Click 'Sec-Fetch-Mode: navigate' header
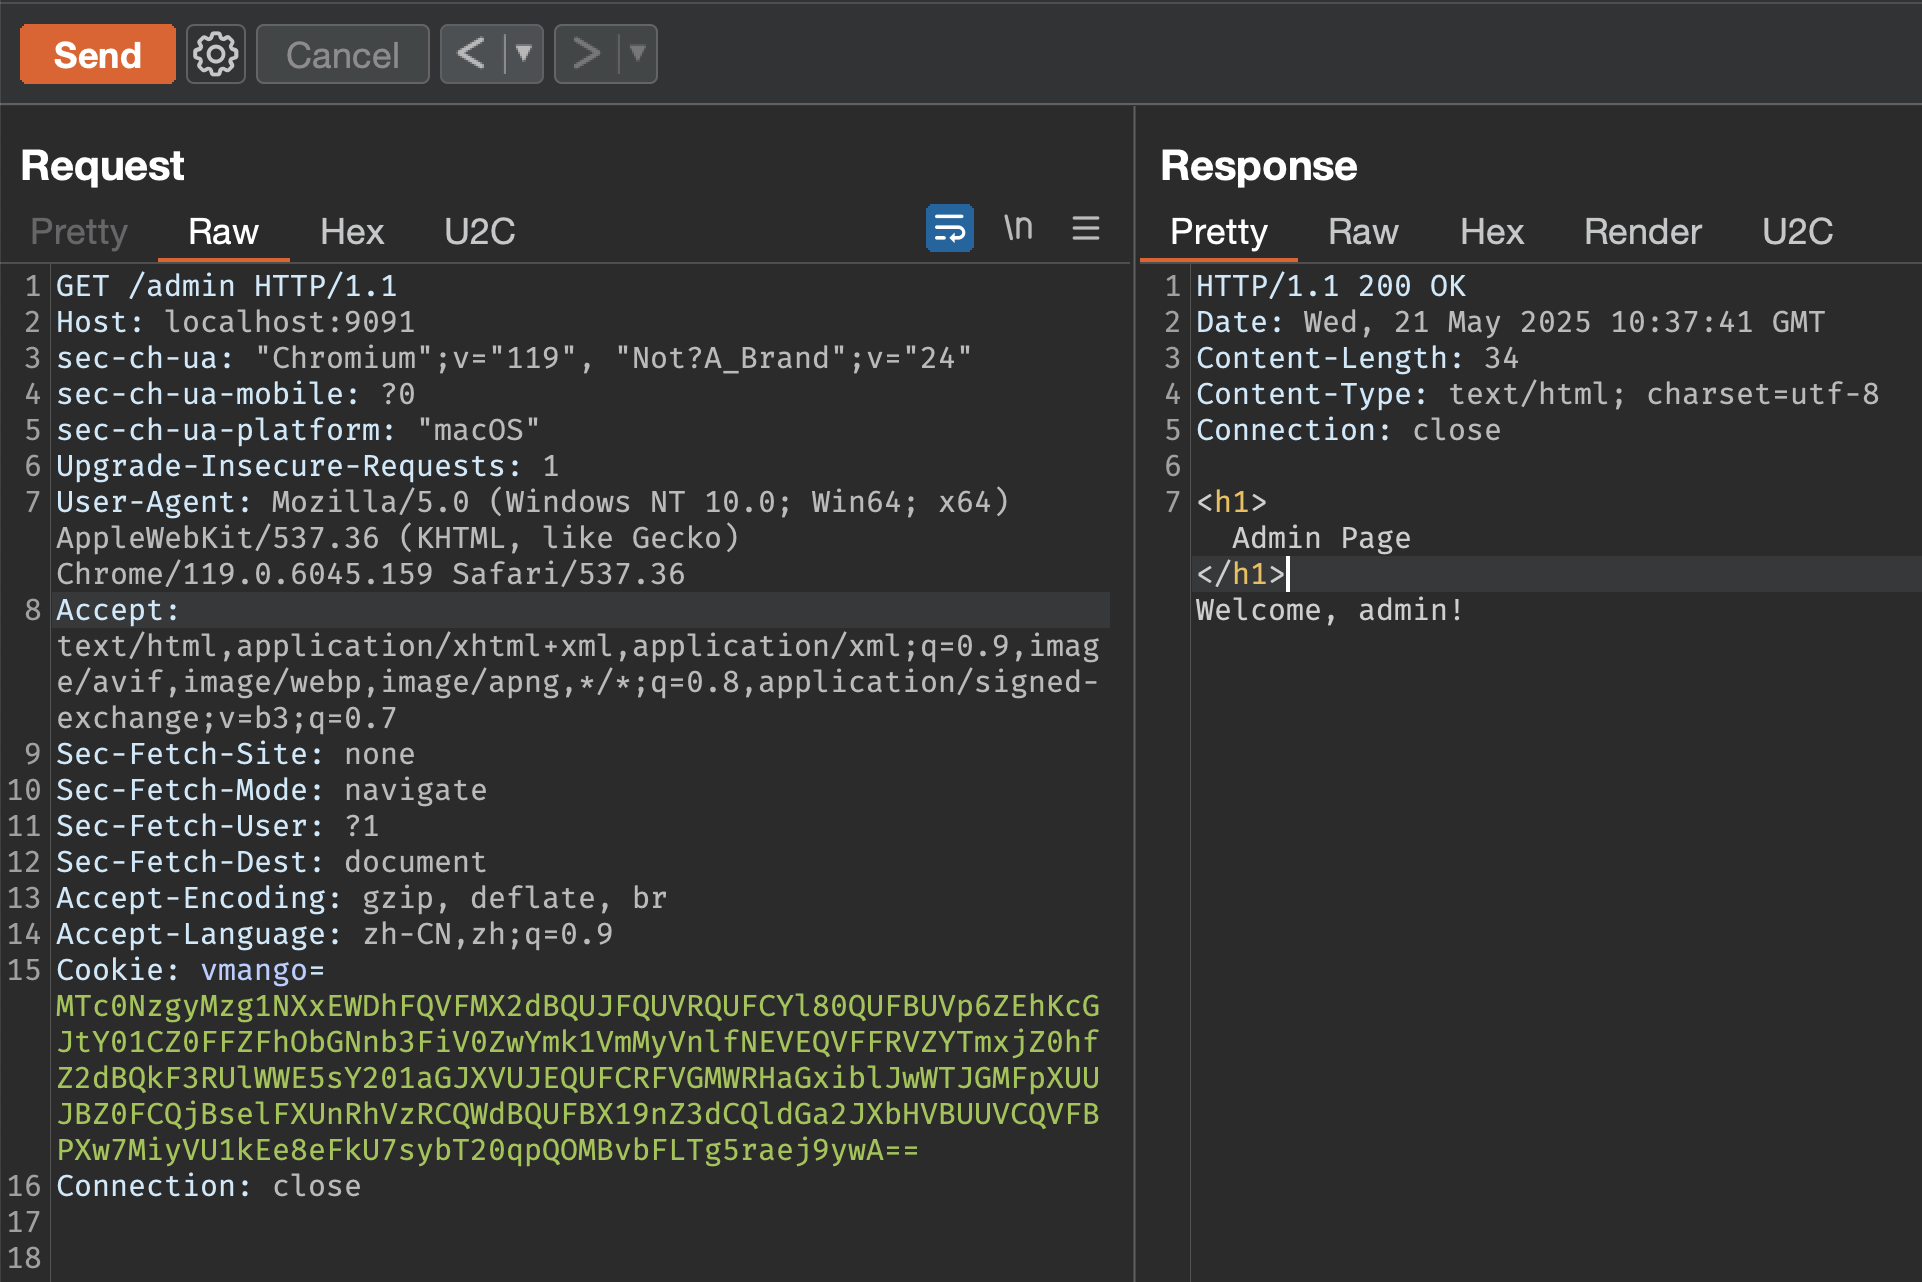1922x1282 pixels. click(x=272, y=790)
